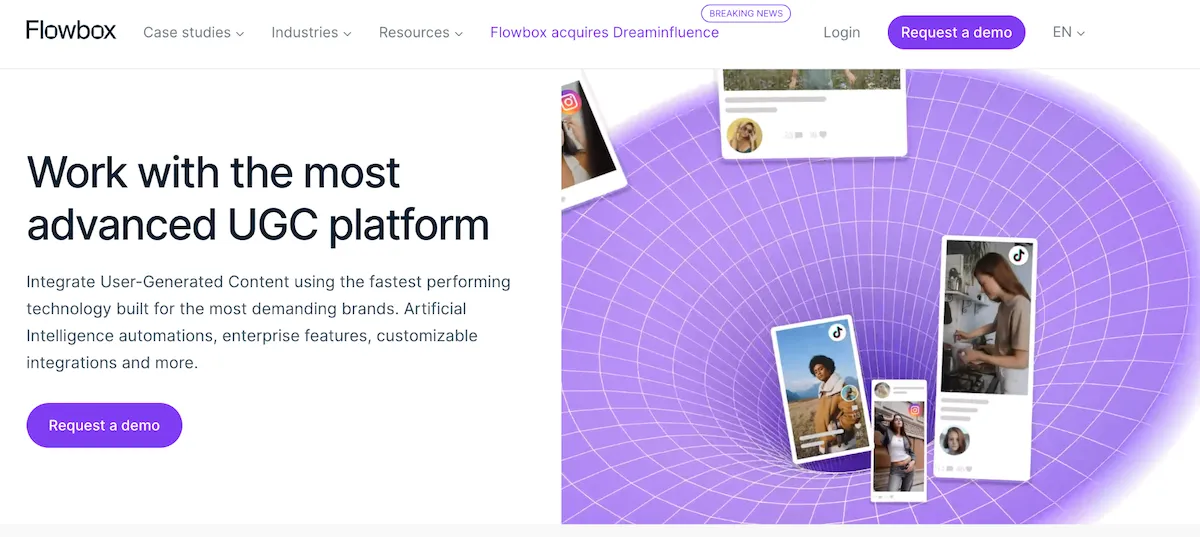Expand the Case studies chevron arrow
The image size is (1200, 537).
coord(240,33)
